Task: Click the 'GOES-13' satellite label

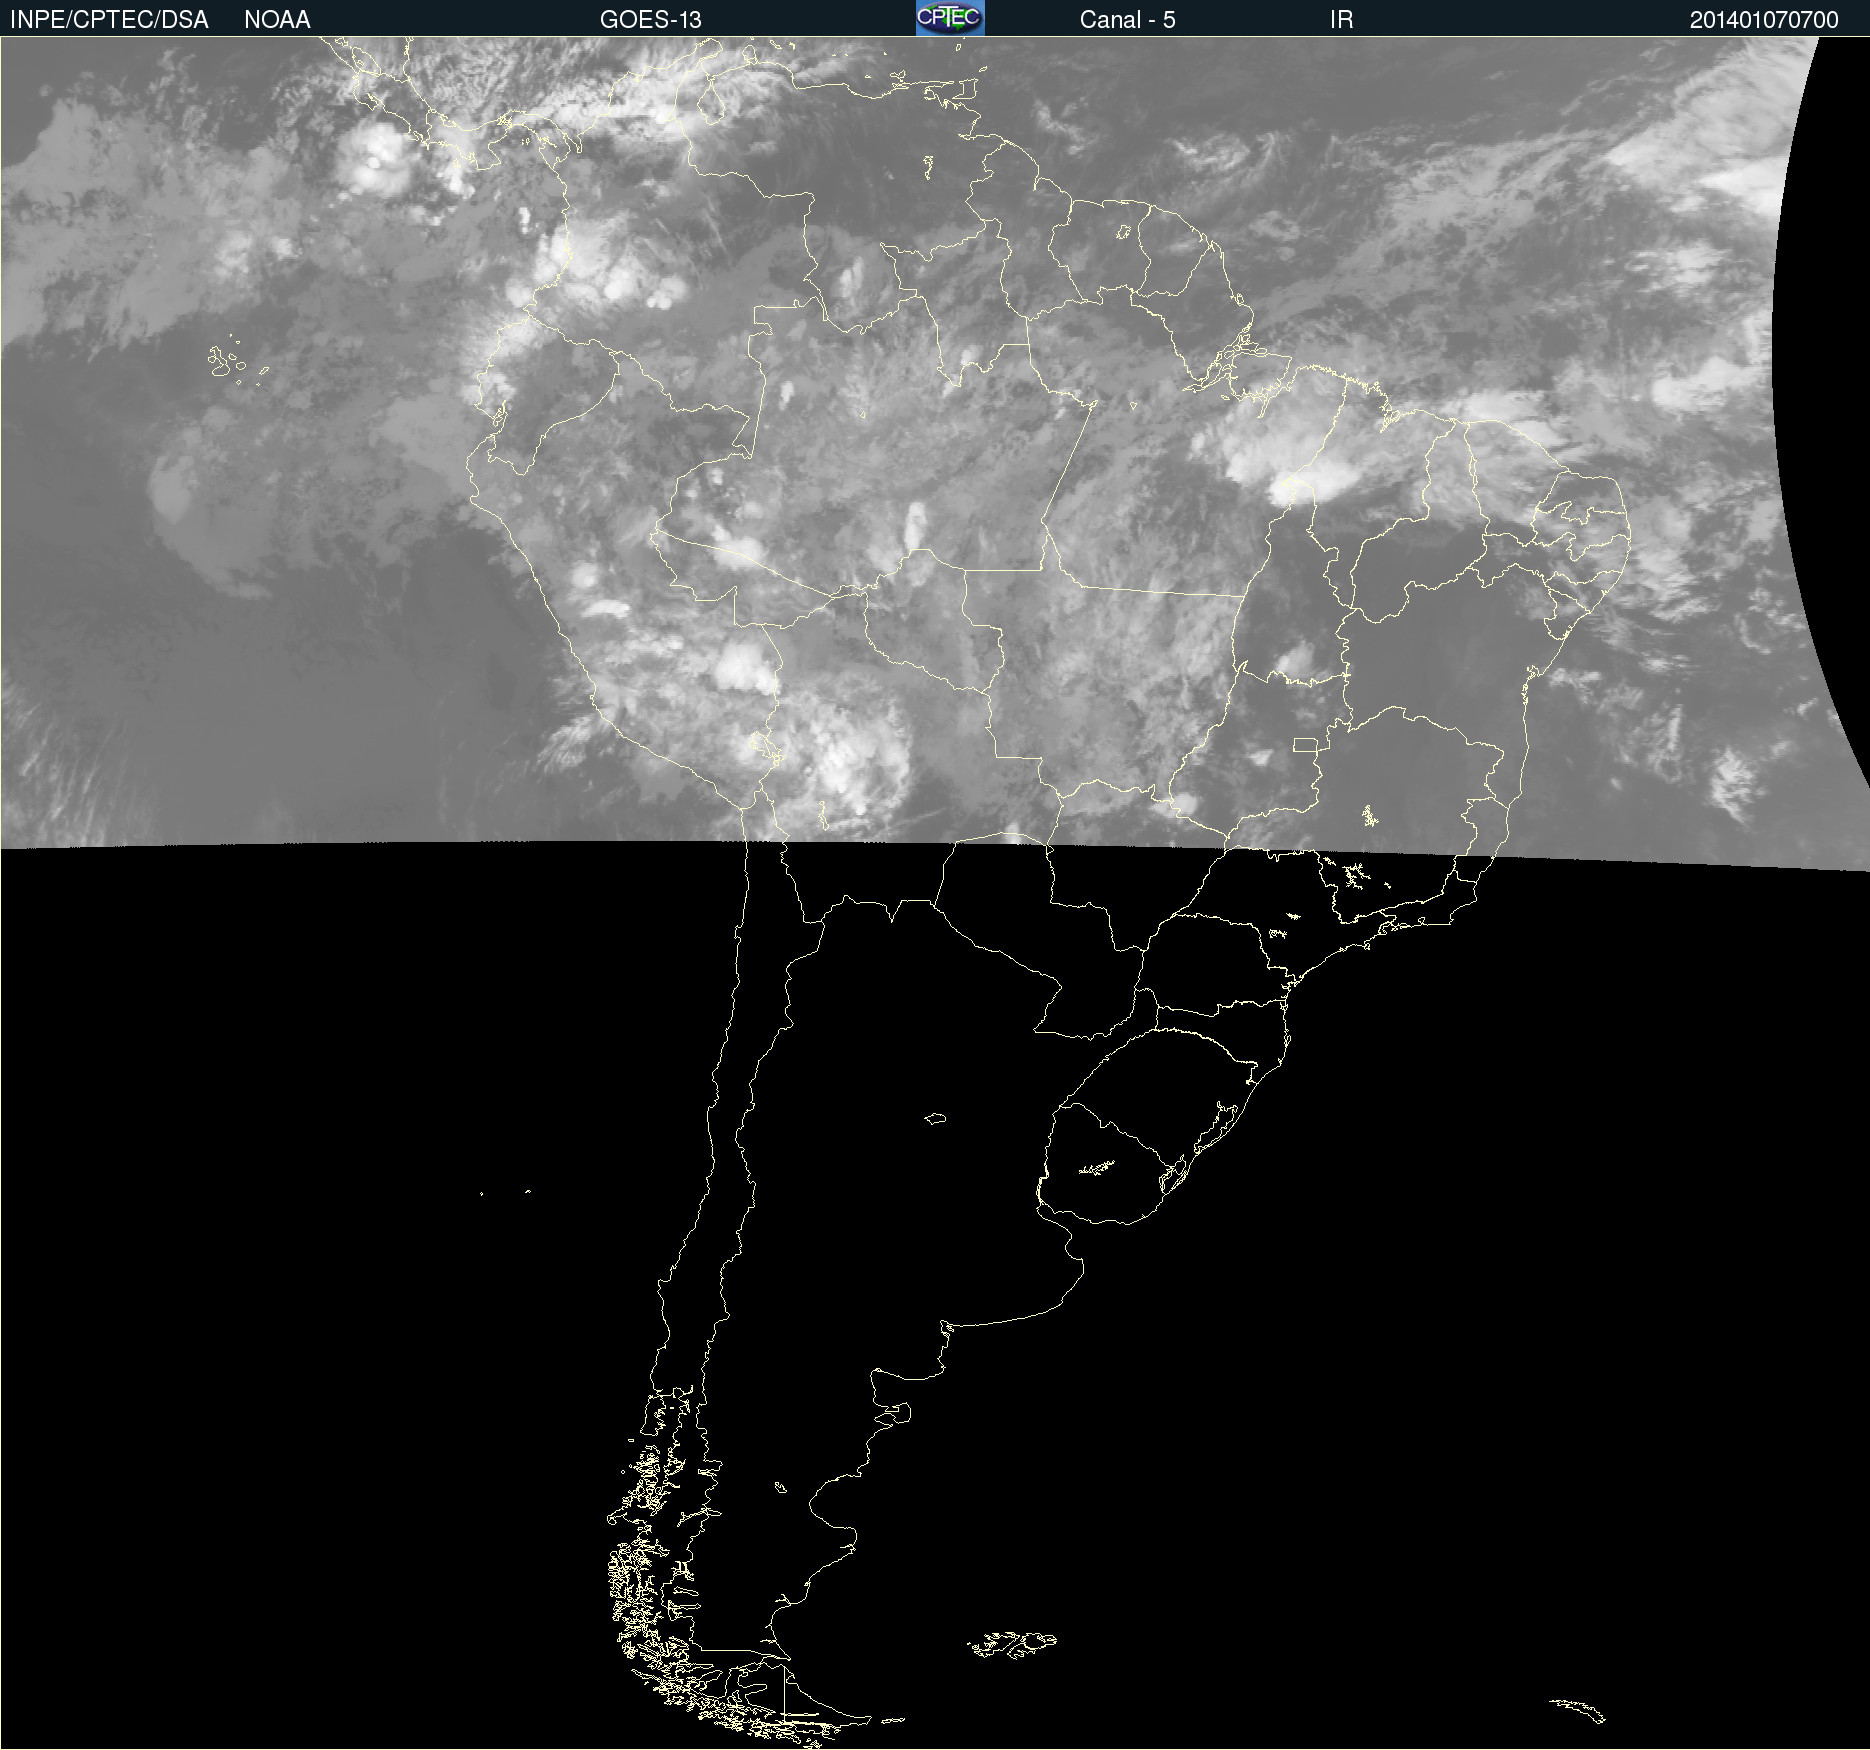Action: click(x=651, y=20)
